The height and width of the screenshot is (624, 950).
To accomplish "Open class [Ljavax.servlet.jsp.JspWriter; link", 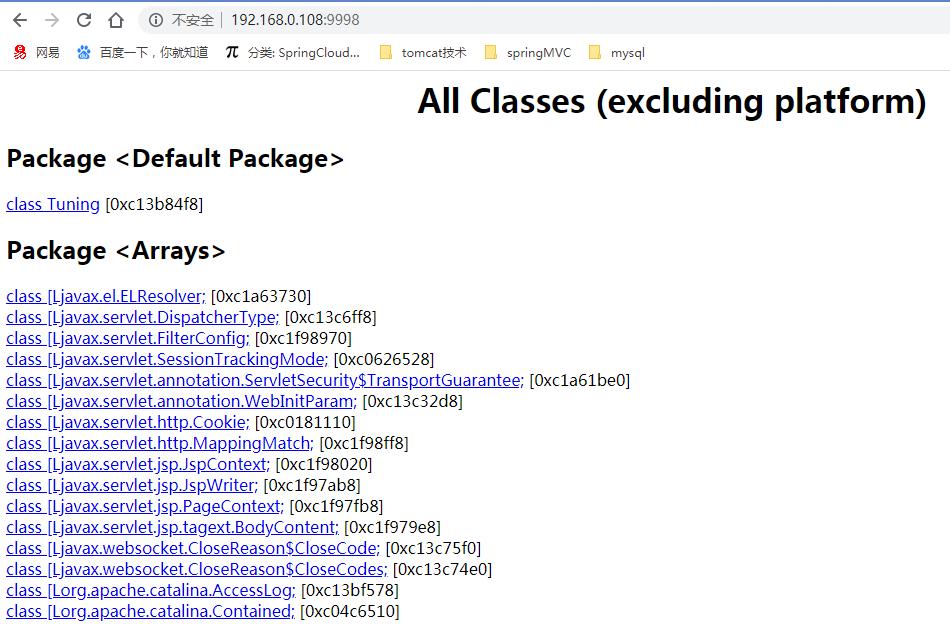I will coord(132,486).
